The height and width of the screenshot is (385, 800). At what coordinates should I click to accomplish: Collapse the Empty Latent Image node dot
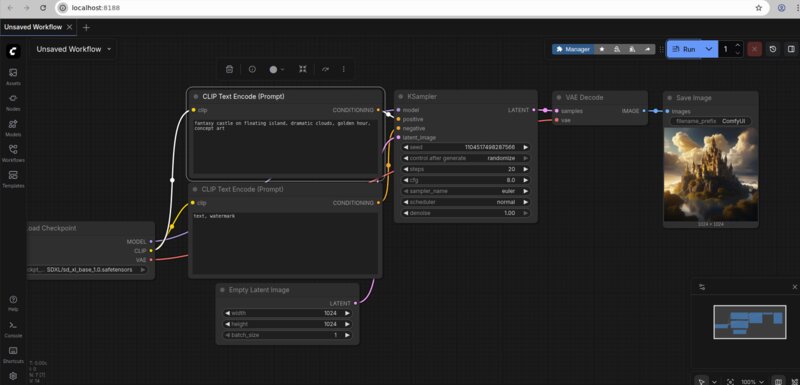222,290
